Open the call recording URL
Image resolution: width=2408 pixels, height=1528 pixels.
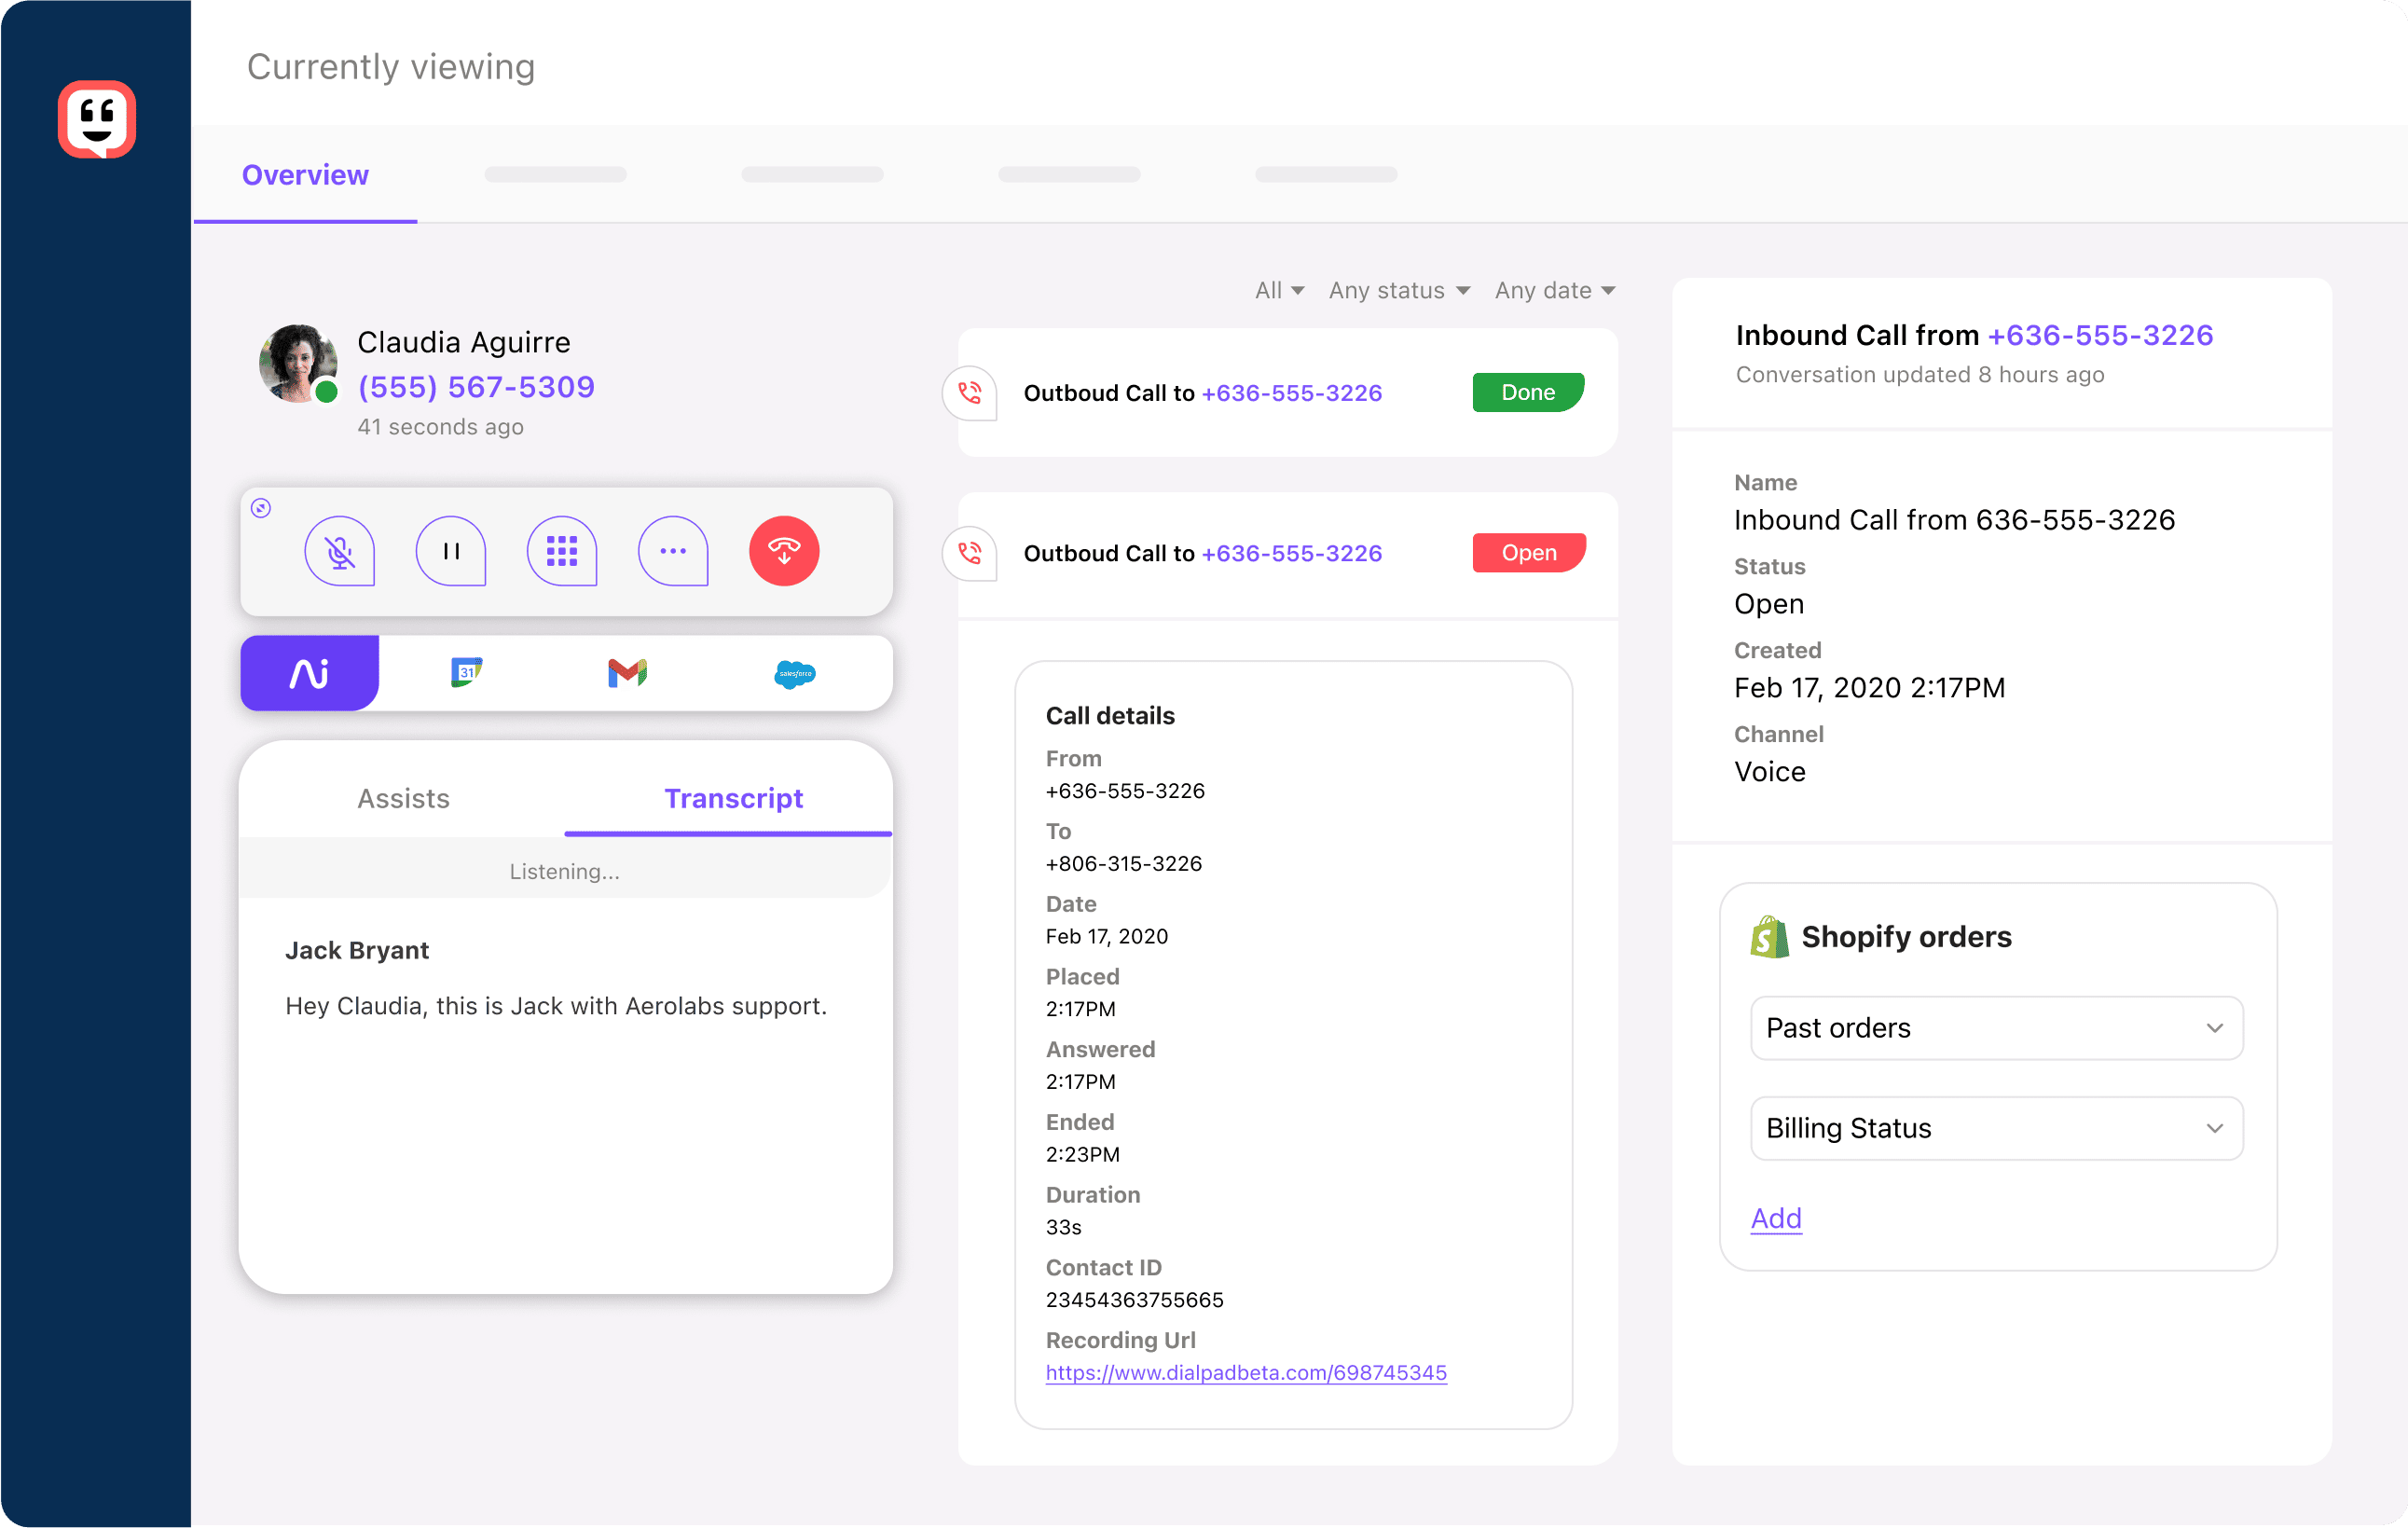click(1246, 1372)
